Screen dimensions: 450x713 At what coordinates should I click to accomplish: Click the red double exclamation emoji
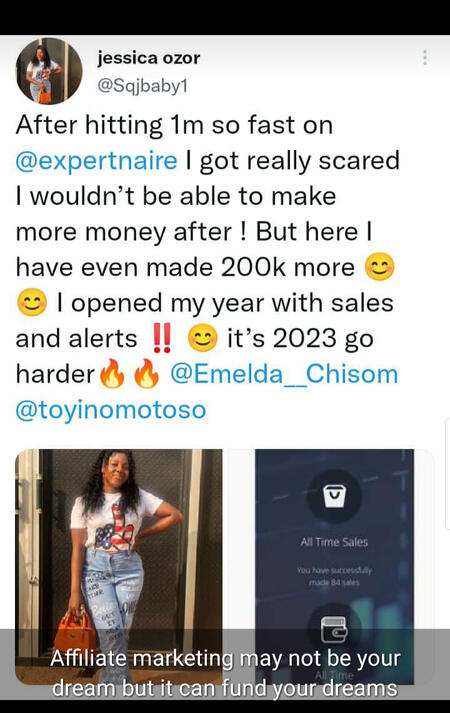point(161,339)
